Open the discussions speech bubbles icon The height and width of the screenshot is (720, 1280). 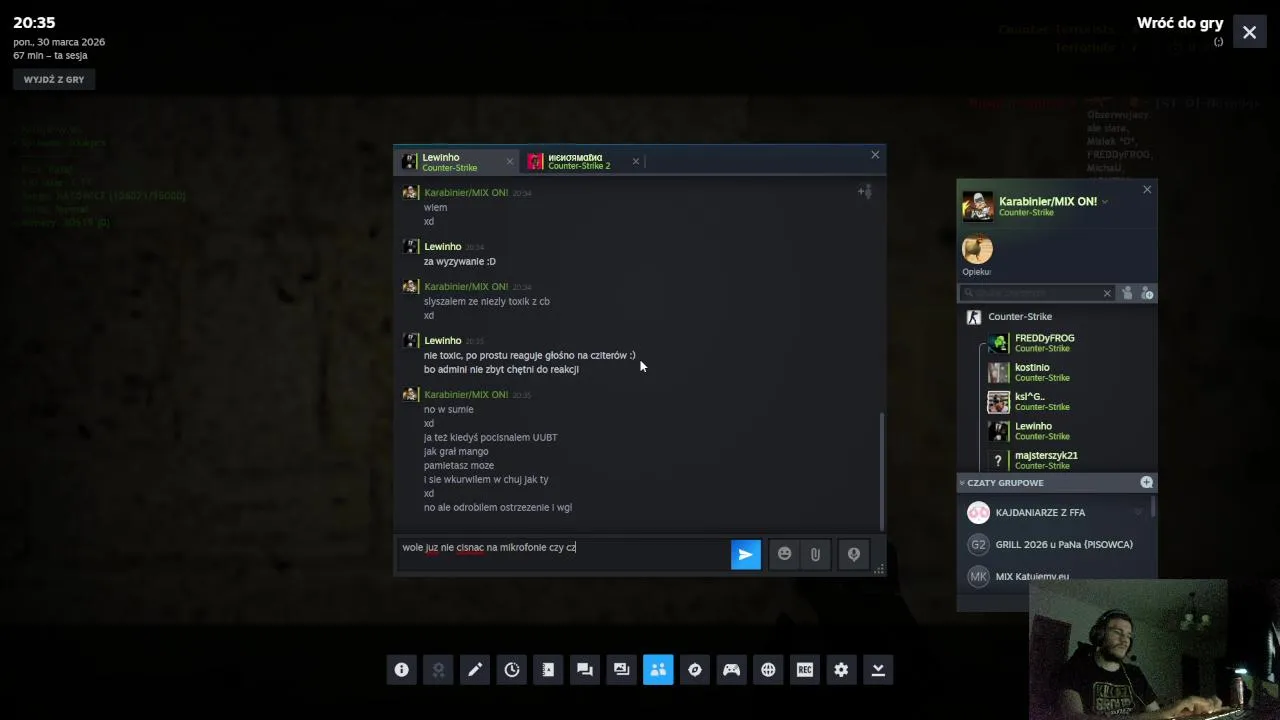click(585, 670)
